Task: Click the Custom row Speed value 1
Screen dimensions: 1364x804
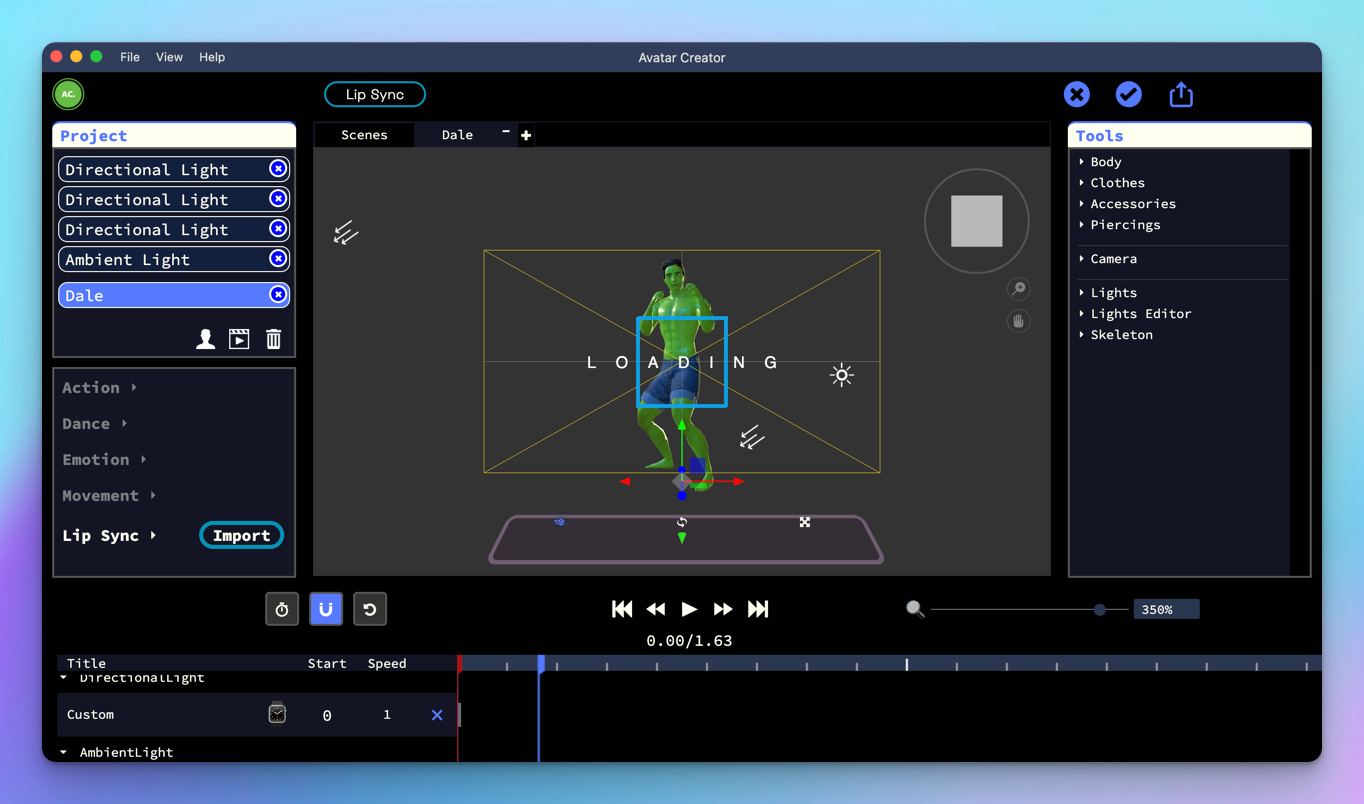Action: (x=387, y=715)
